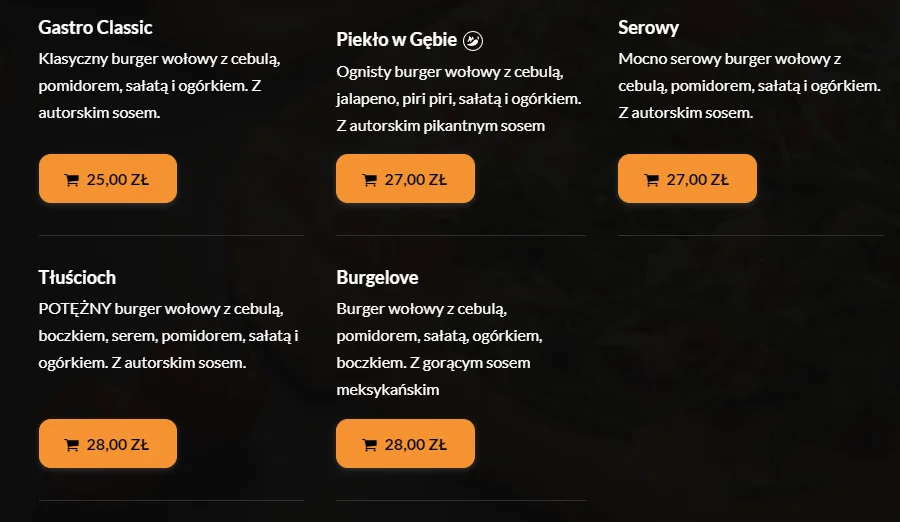Open the Piekło w Gębie burger title
Viewport: 900px width, 522px height.
point(397,40)
